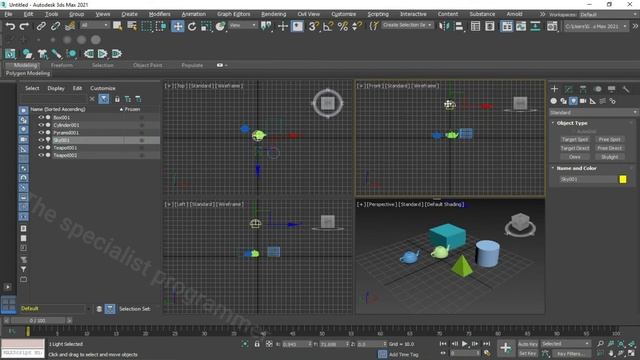This screenshot has width=640, height=360.
Task: Open the Layer Explorer toggle icon
Action: pyautogui.click(x=489, y=27)
